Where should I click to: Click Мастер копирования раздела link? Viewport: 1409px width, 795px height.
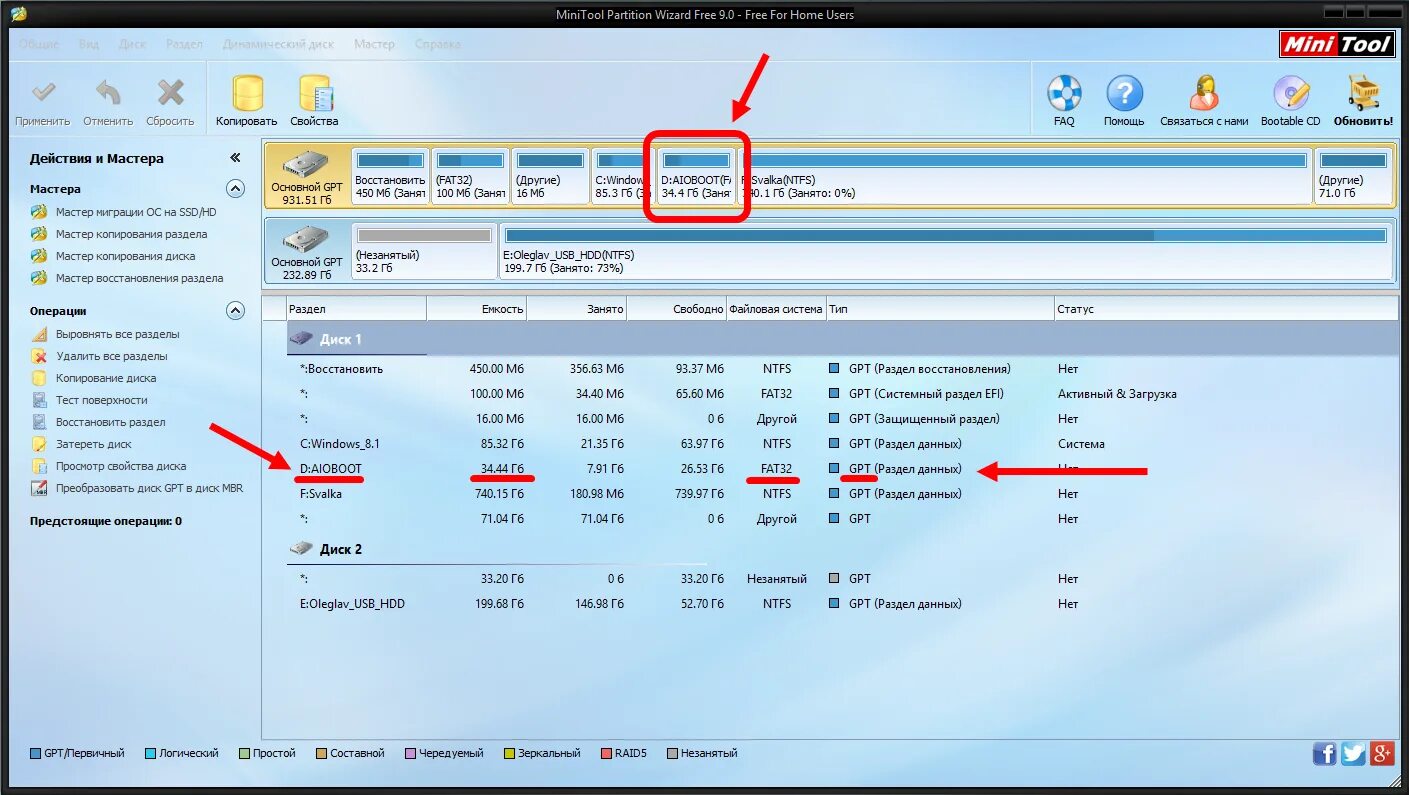point(131,234)
